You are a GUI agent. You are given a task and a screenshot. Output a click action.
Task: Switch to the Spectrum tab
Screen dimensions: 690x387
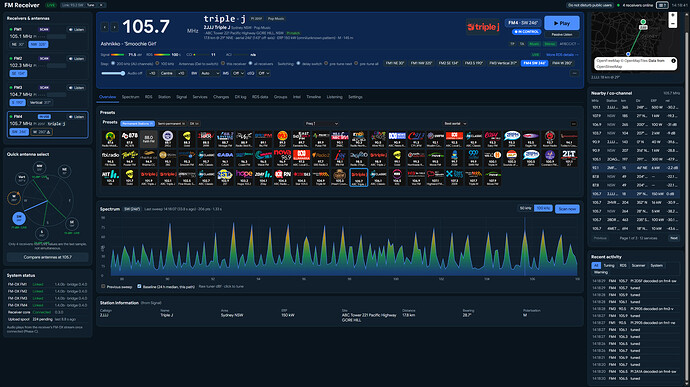point(130,97)
